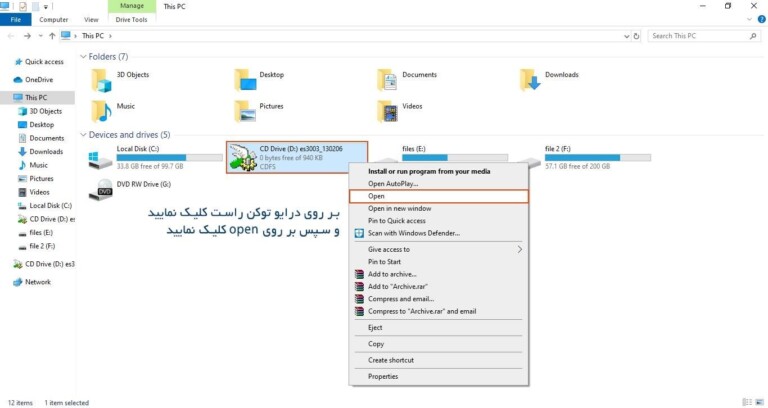Click the DVD RW Drive (G:) icon
This screenshot has height=408, width=768.
click(x=101, y=189)
